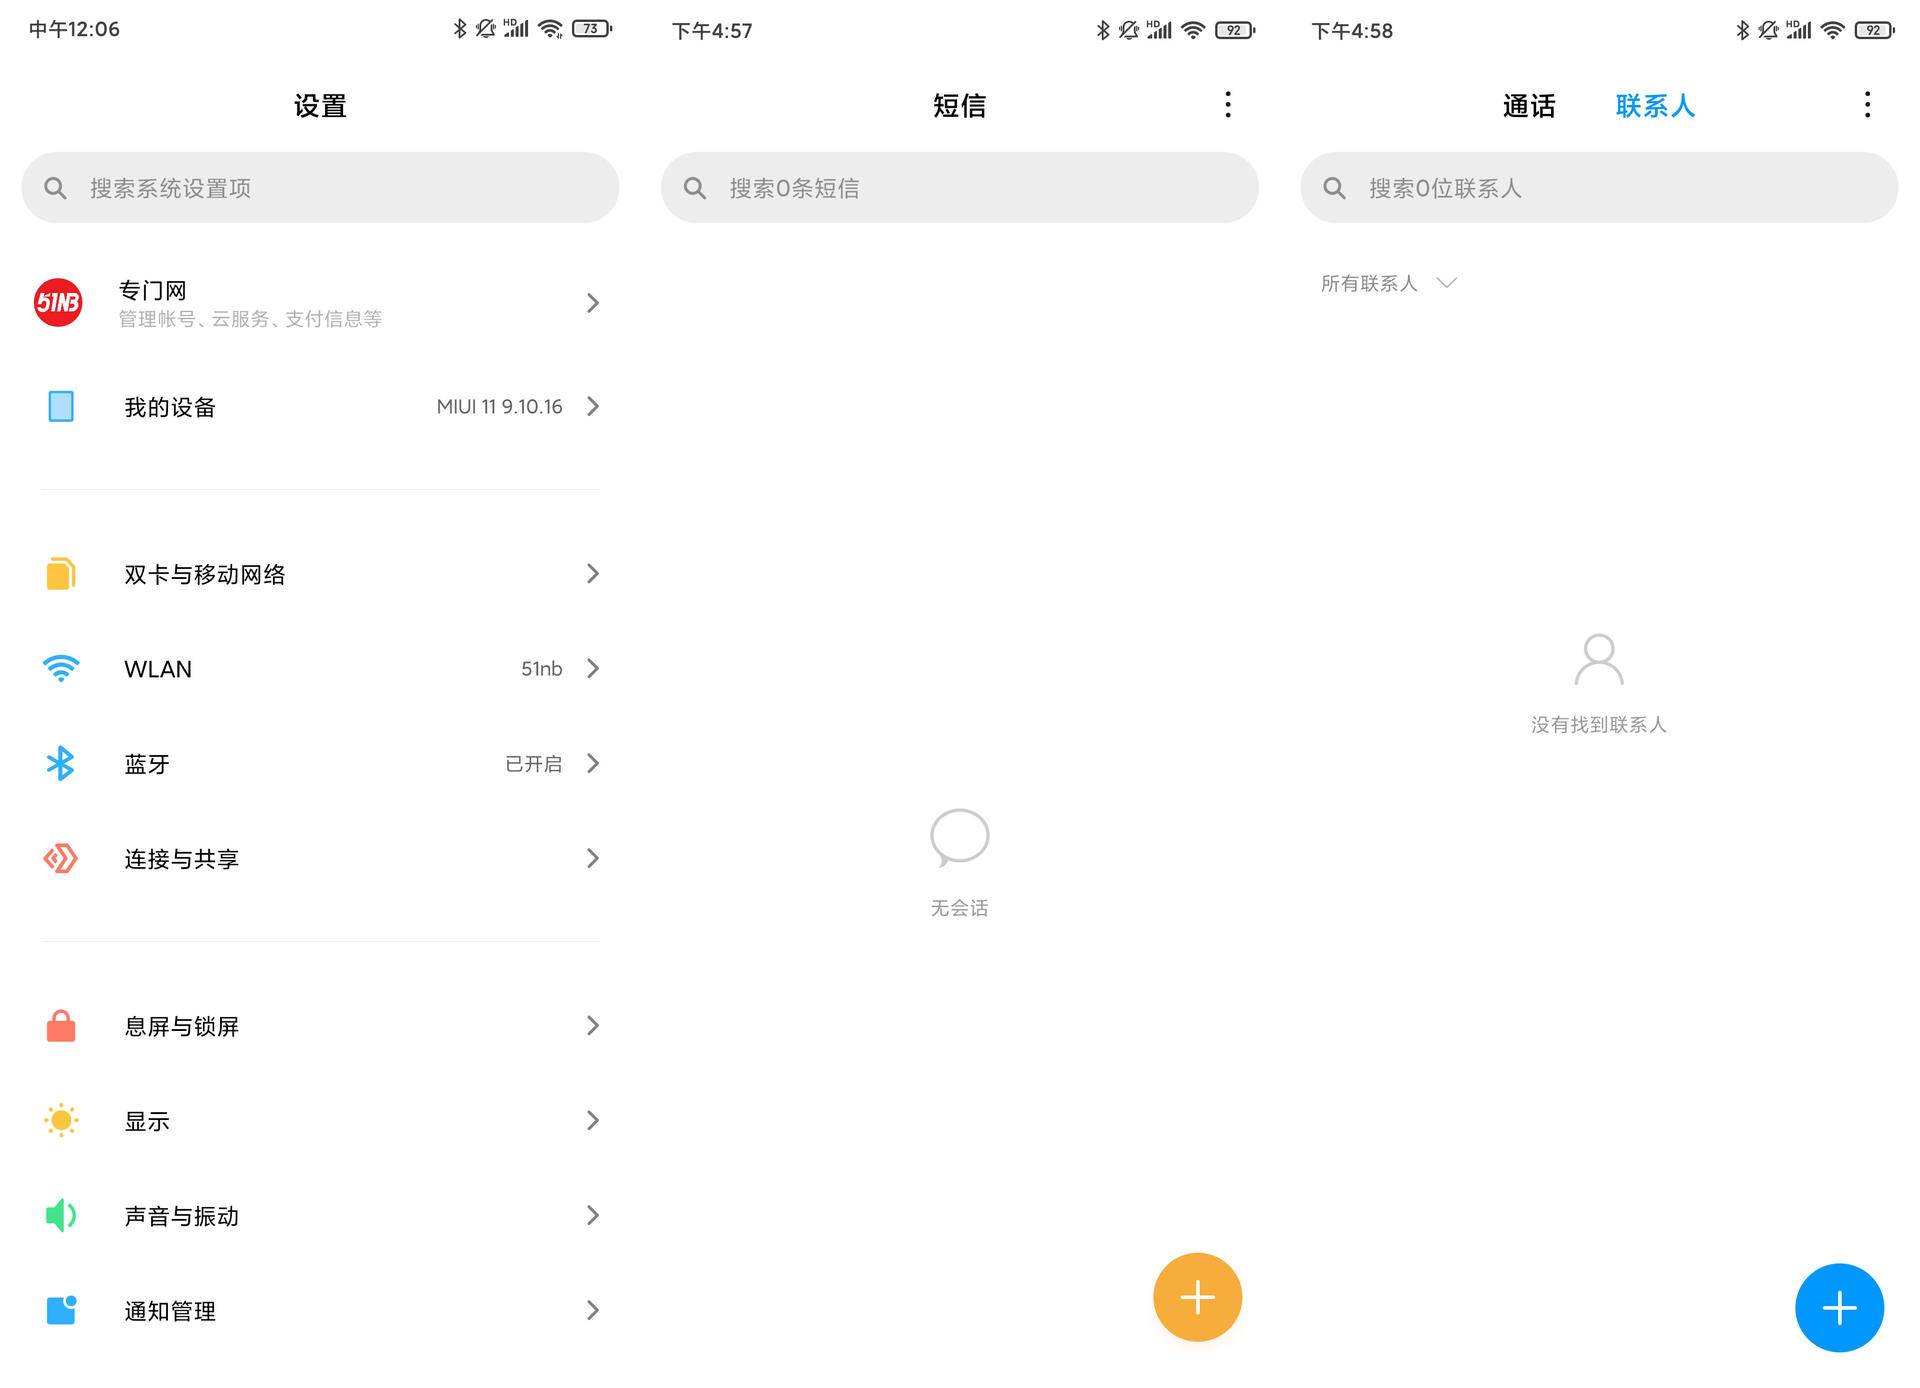Expand the 显示 display settings row chevron
Screen dimensions: 1920x1388
coord(592,1120)
